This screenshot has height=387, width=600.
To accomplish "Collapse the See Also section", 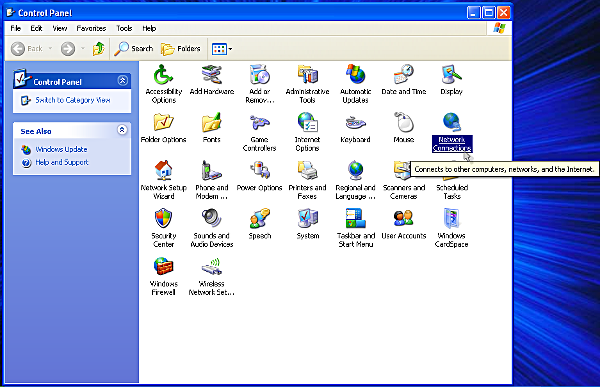I will 122,130.
